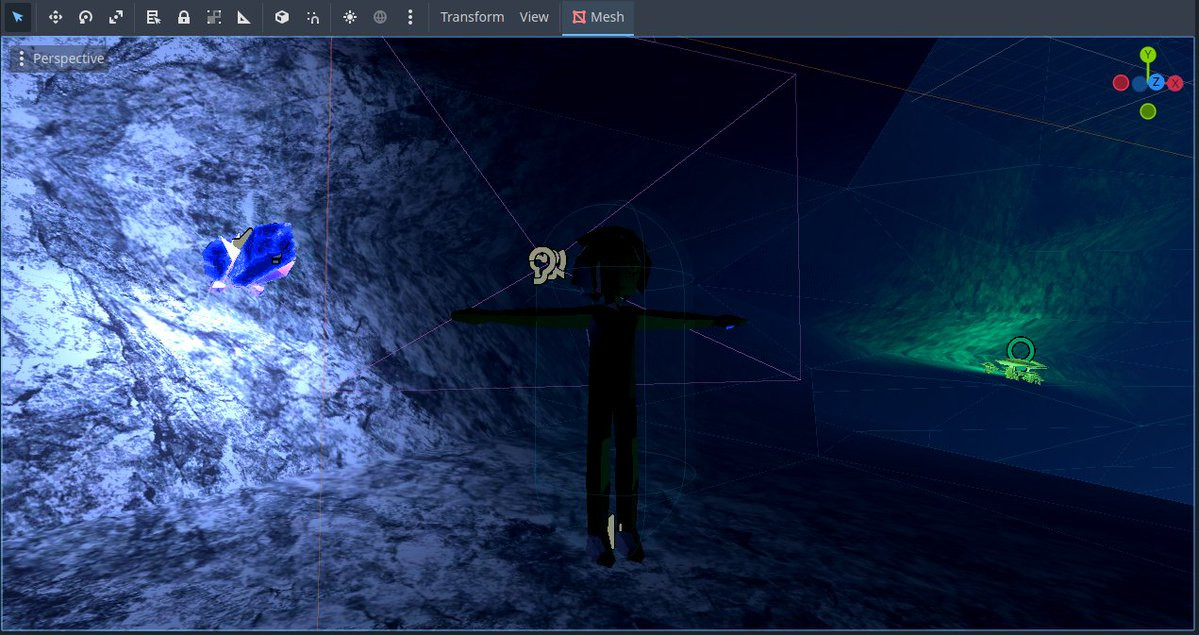Switch to Move mode tool
The height and width of the screenshot is (635, 1199).
(x=55, y=17)
